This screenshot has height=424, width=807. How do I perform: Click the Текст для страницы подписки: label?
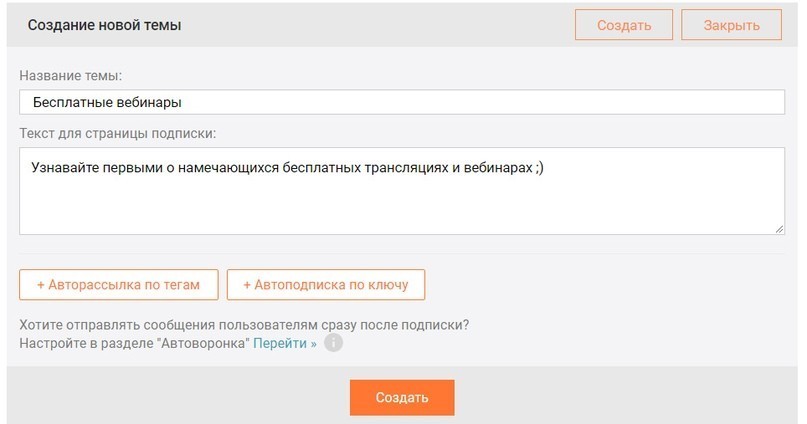pyautogui.click(x=118, y=133)
